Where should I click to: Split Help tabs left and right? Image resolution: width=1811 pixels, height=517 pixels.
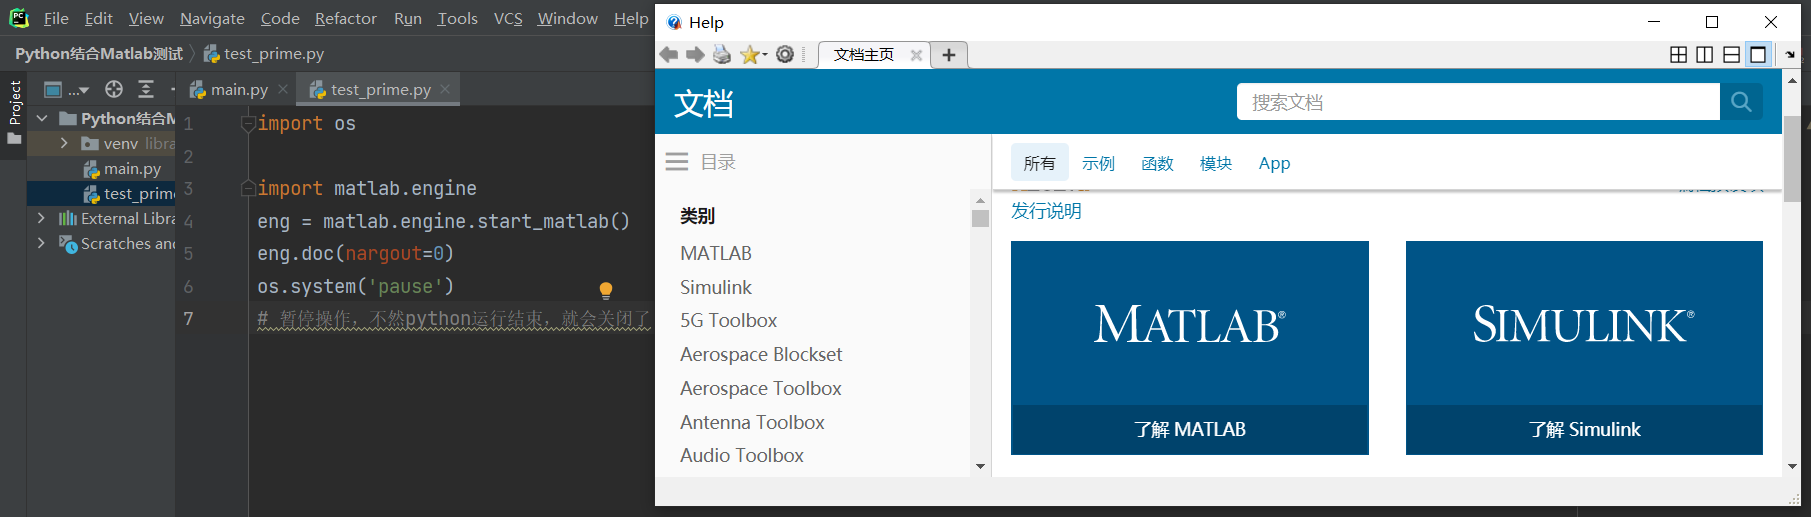1705,55
